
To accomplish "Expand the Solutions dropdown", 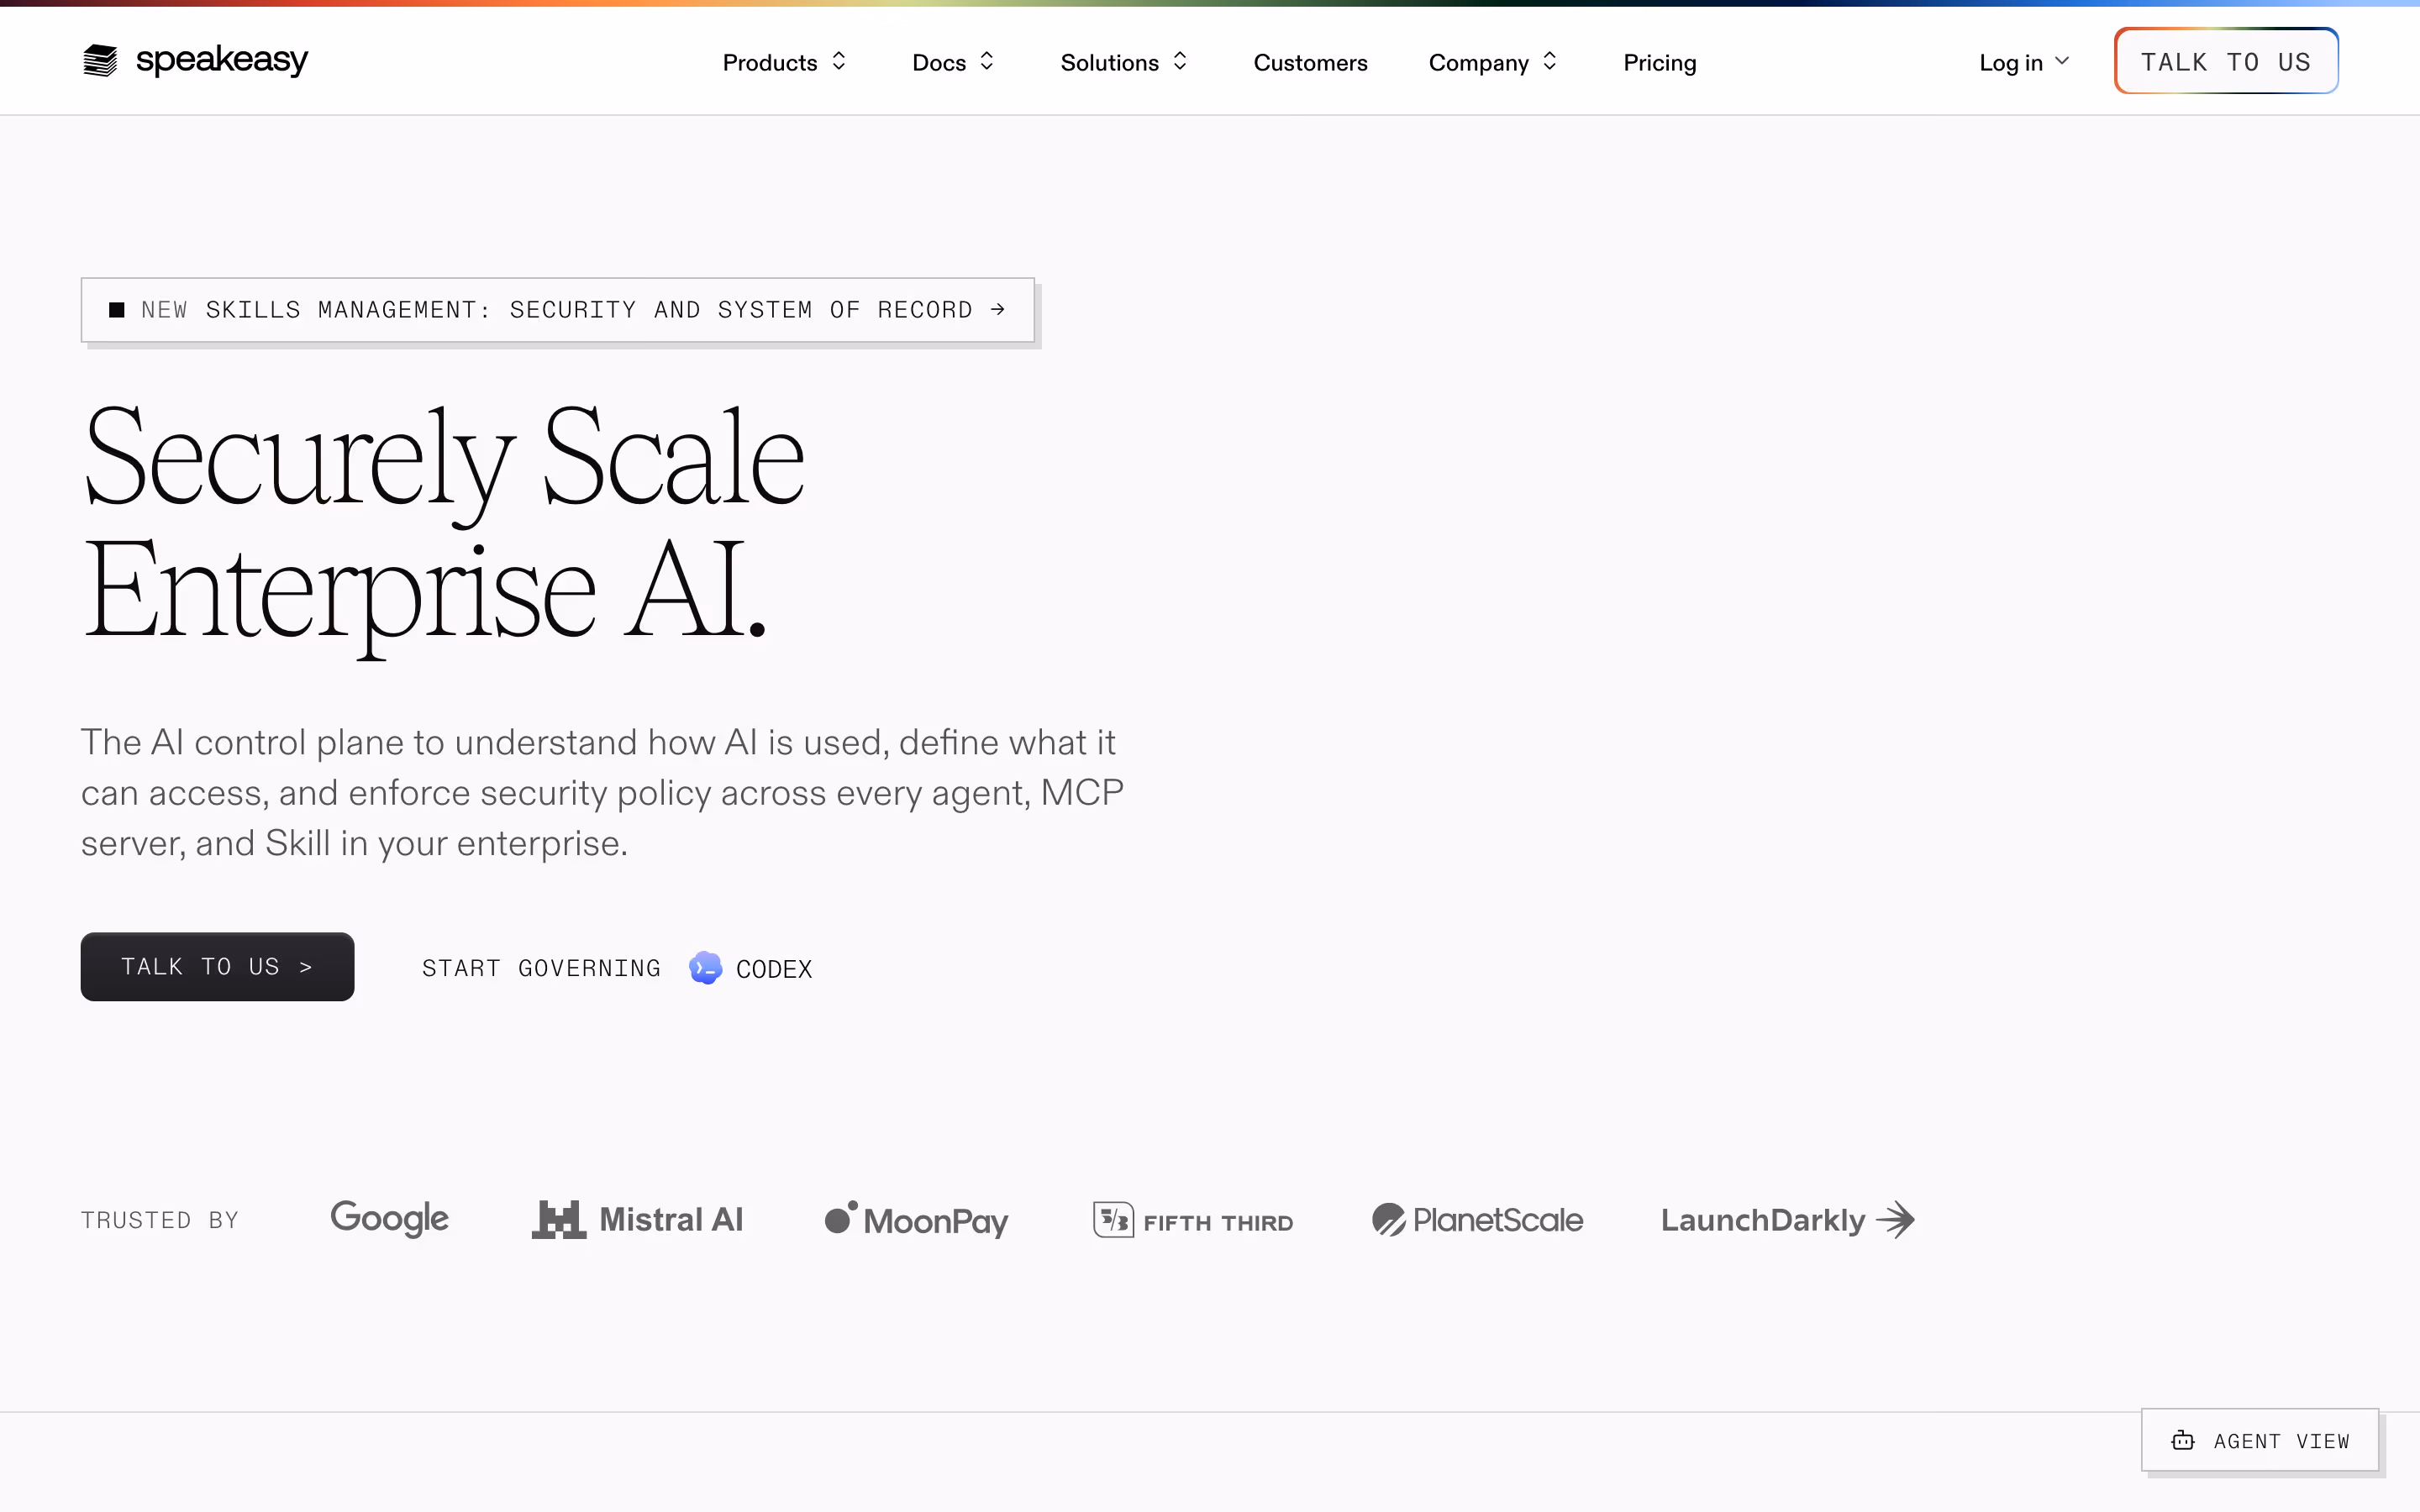I will tap(1124, 62).
